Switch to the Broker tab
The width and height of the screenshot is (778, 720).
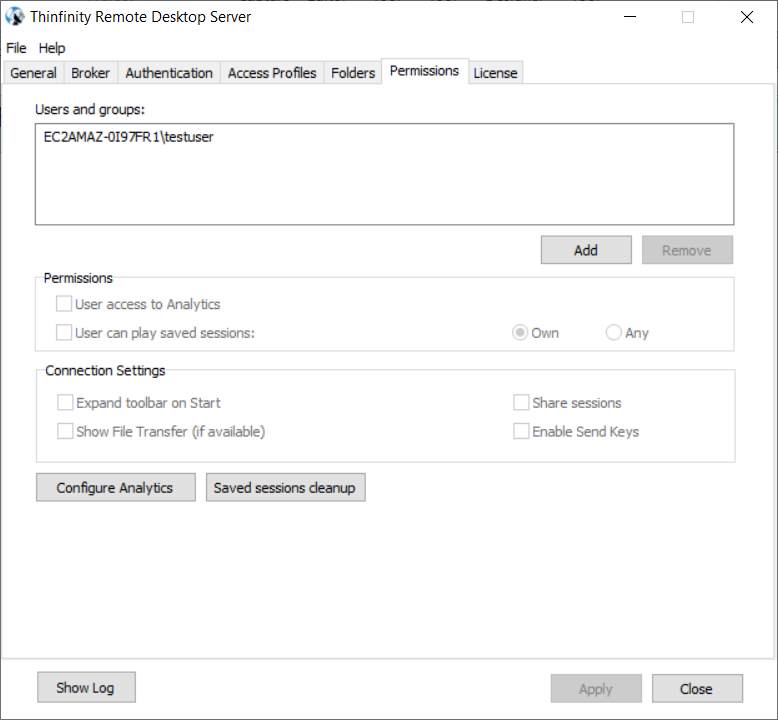(x=90, y=73)
